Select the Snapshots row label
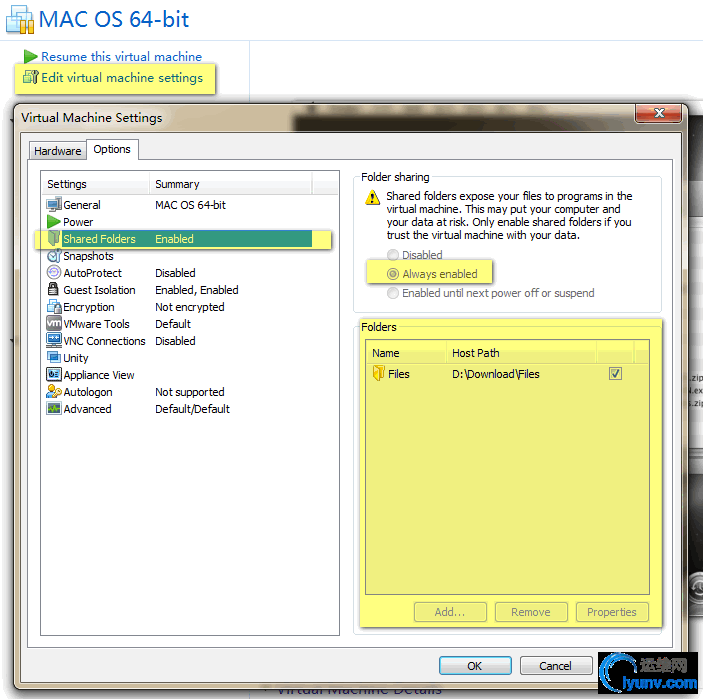Viewport: 703px width, 699px height. (88, 256)
